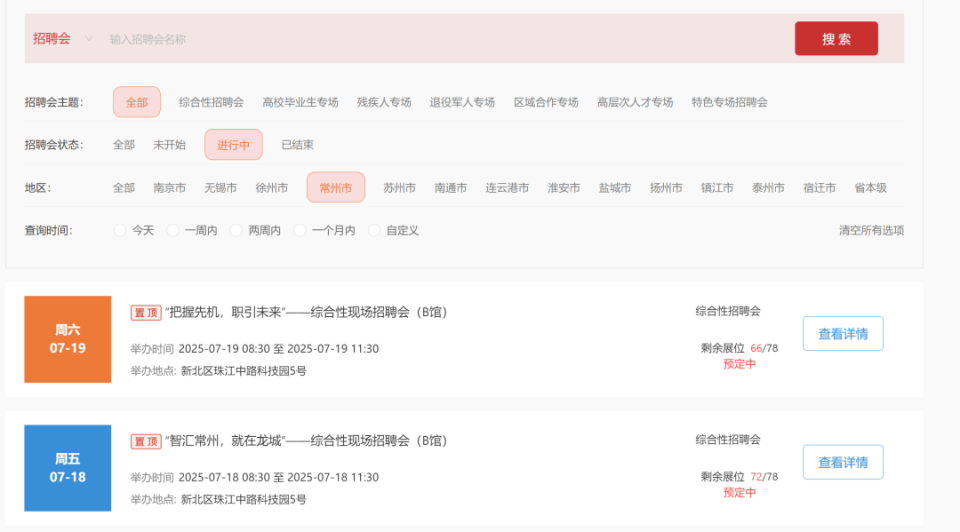Screen dimensions: 960x532
Task: Filter status by 已结束
Action: point(297,145)
